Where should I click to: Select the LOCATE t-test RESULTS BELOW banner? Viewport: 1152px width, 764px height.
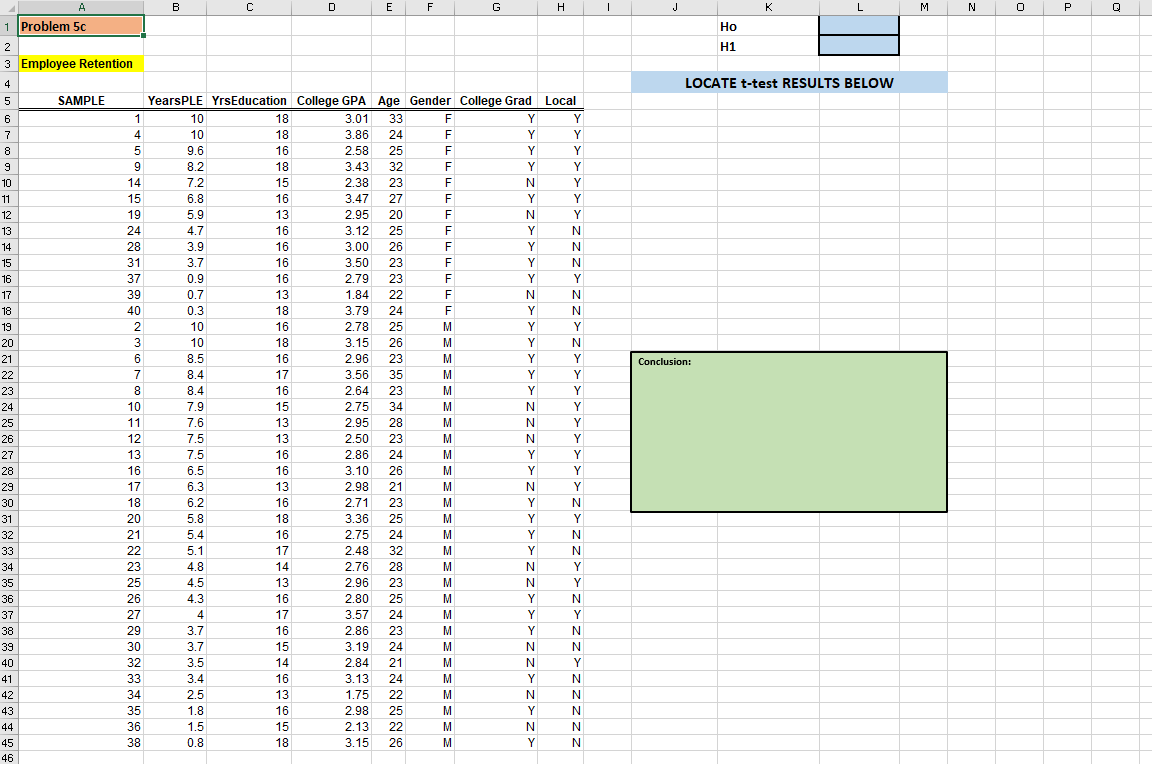coord(788,83)
